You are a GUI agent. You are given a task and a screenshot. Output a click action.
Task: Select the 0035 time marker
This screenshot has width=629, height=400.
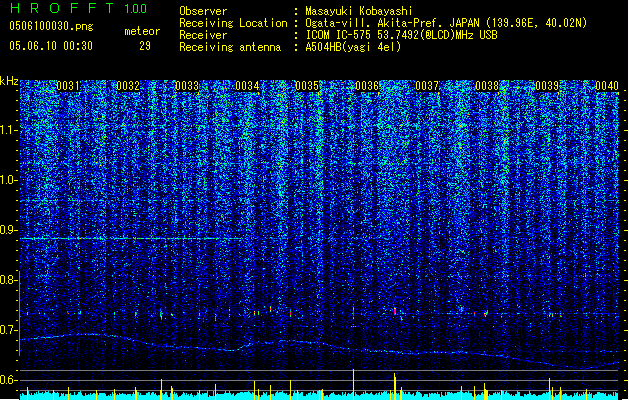(307, 86)
